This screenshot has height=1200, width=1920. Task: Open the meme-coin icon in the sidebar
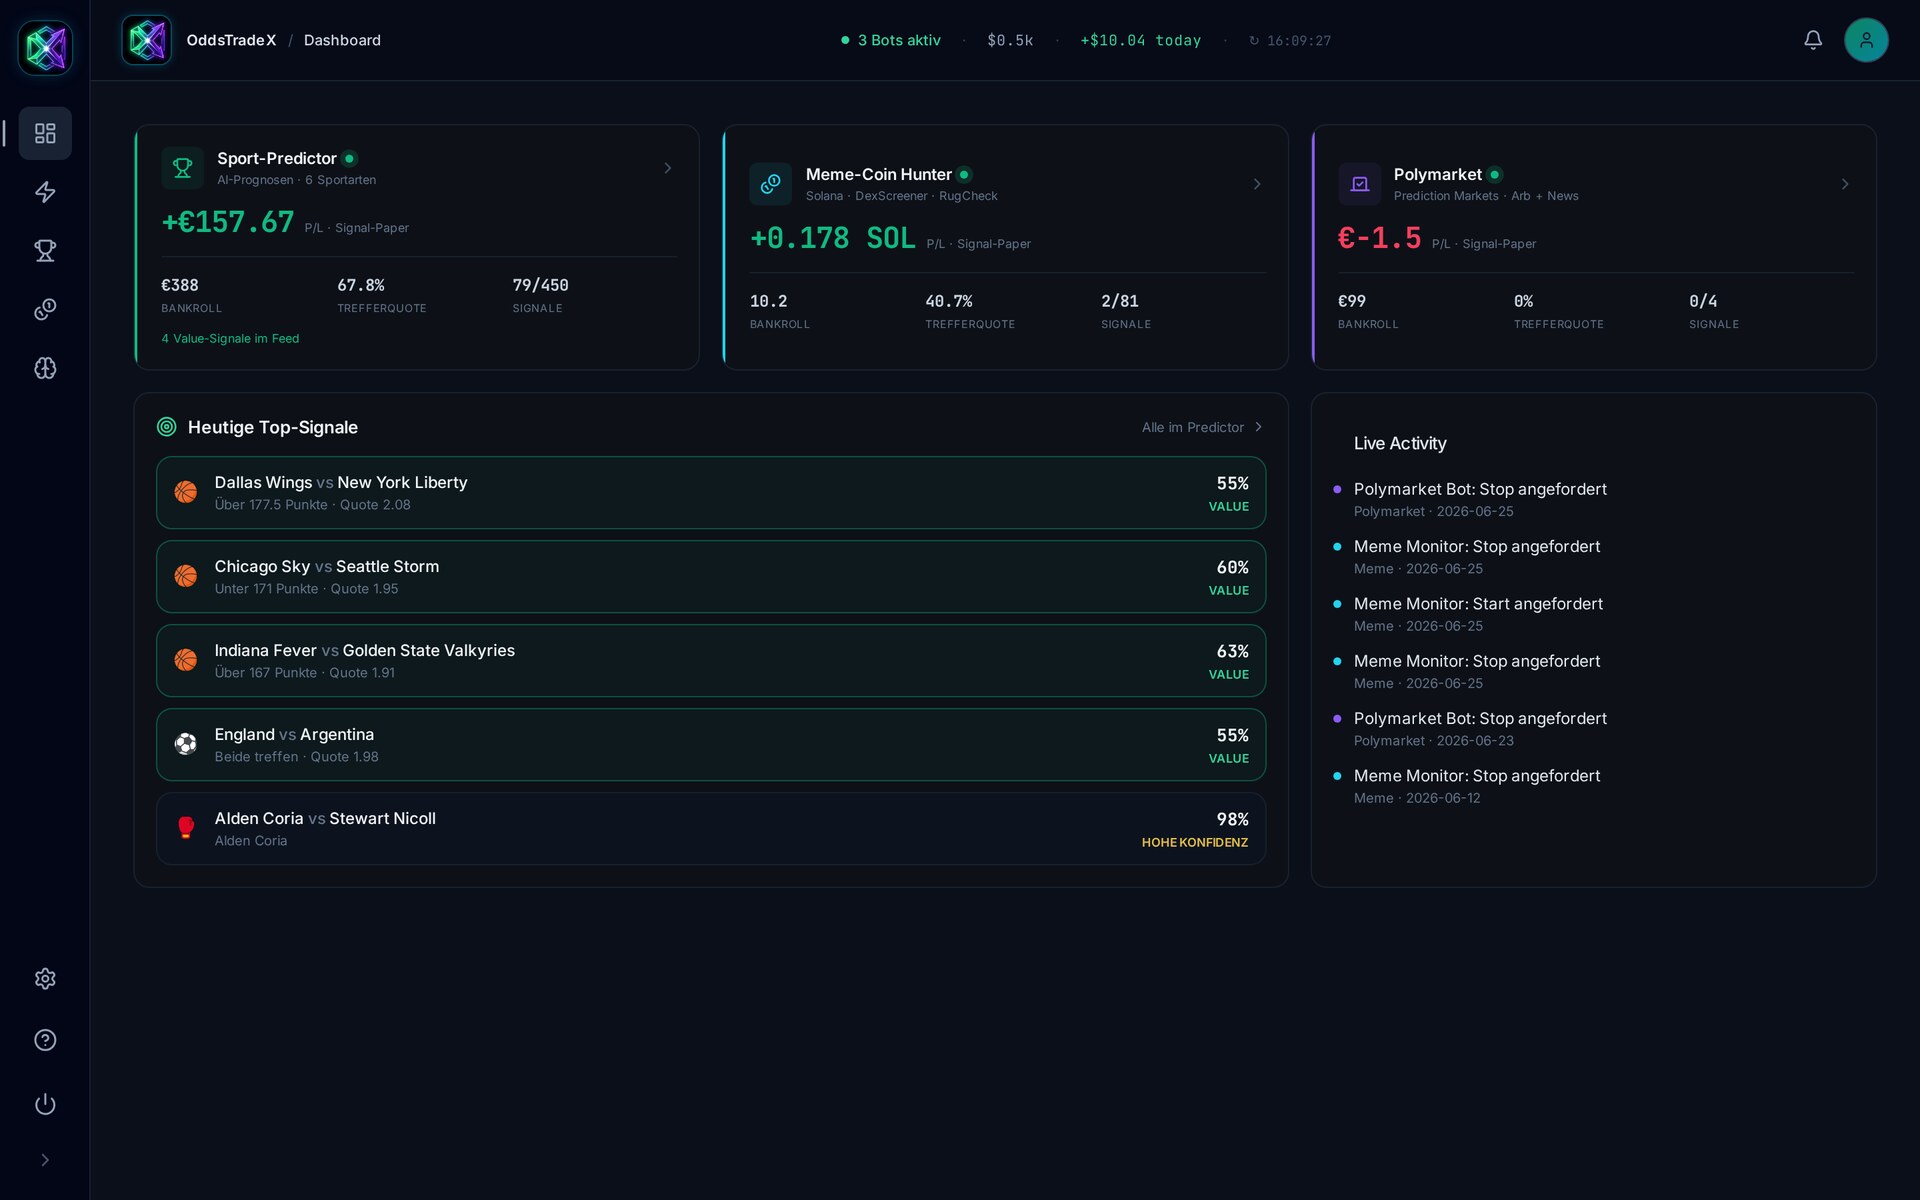[45, 310]
